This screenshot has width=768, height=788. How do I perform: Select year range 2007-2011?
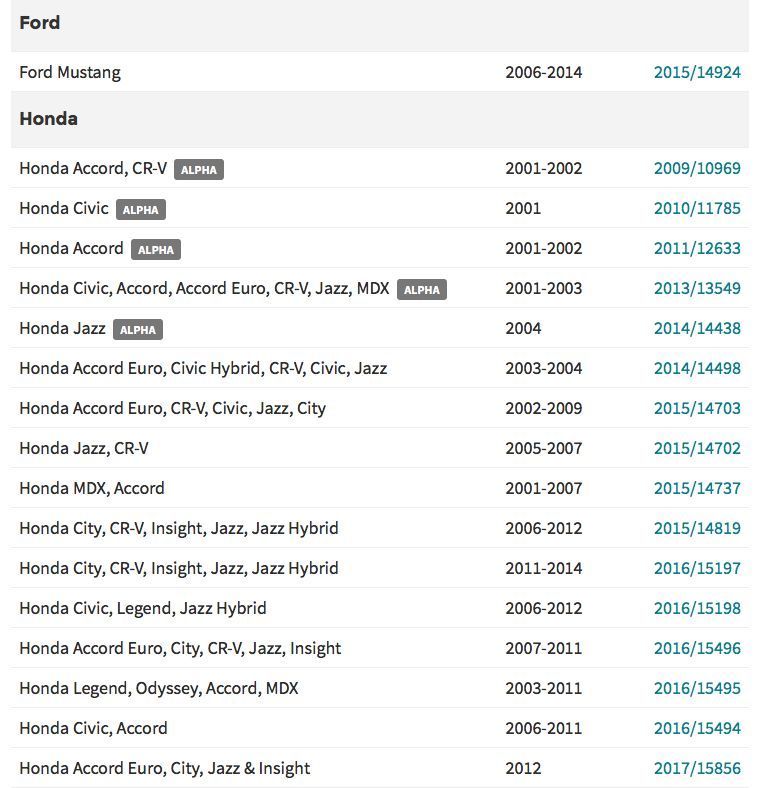coord(543,648)
